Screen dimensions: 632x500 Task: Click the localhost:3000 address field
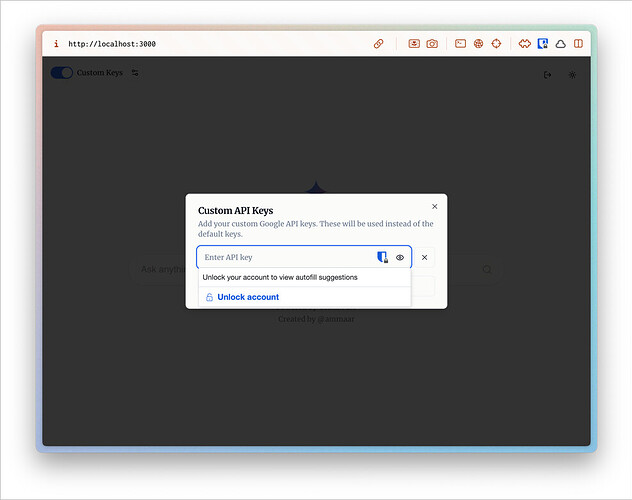[112, 44]
